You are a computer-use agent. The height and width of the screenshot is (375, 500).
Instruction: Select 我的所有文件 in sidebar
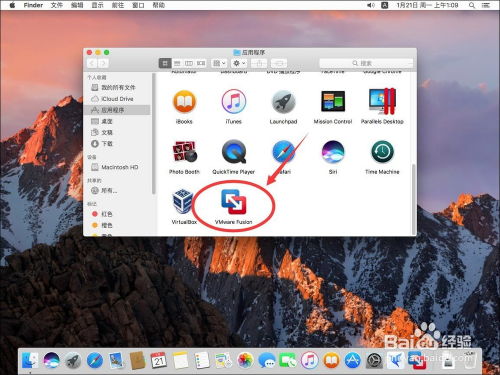pos(118,87)
